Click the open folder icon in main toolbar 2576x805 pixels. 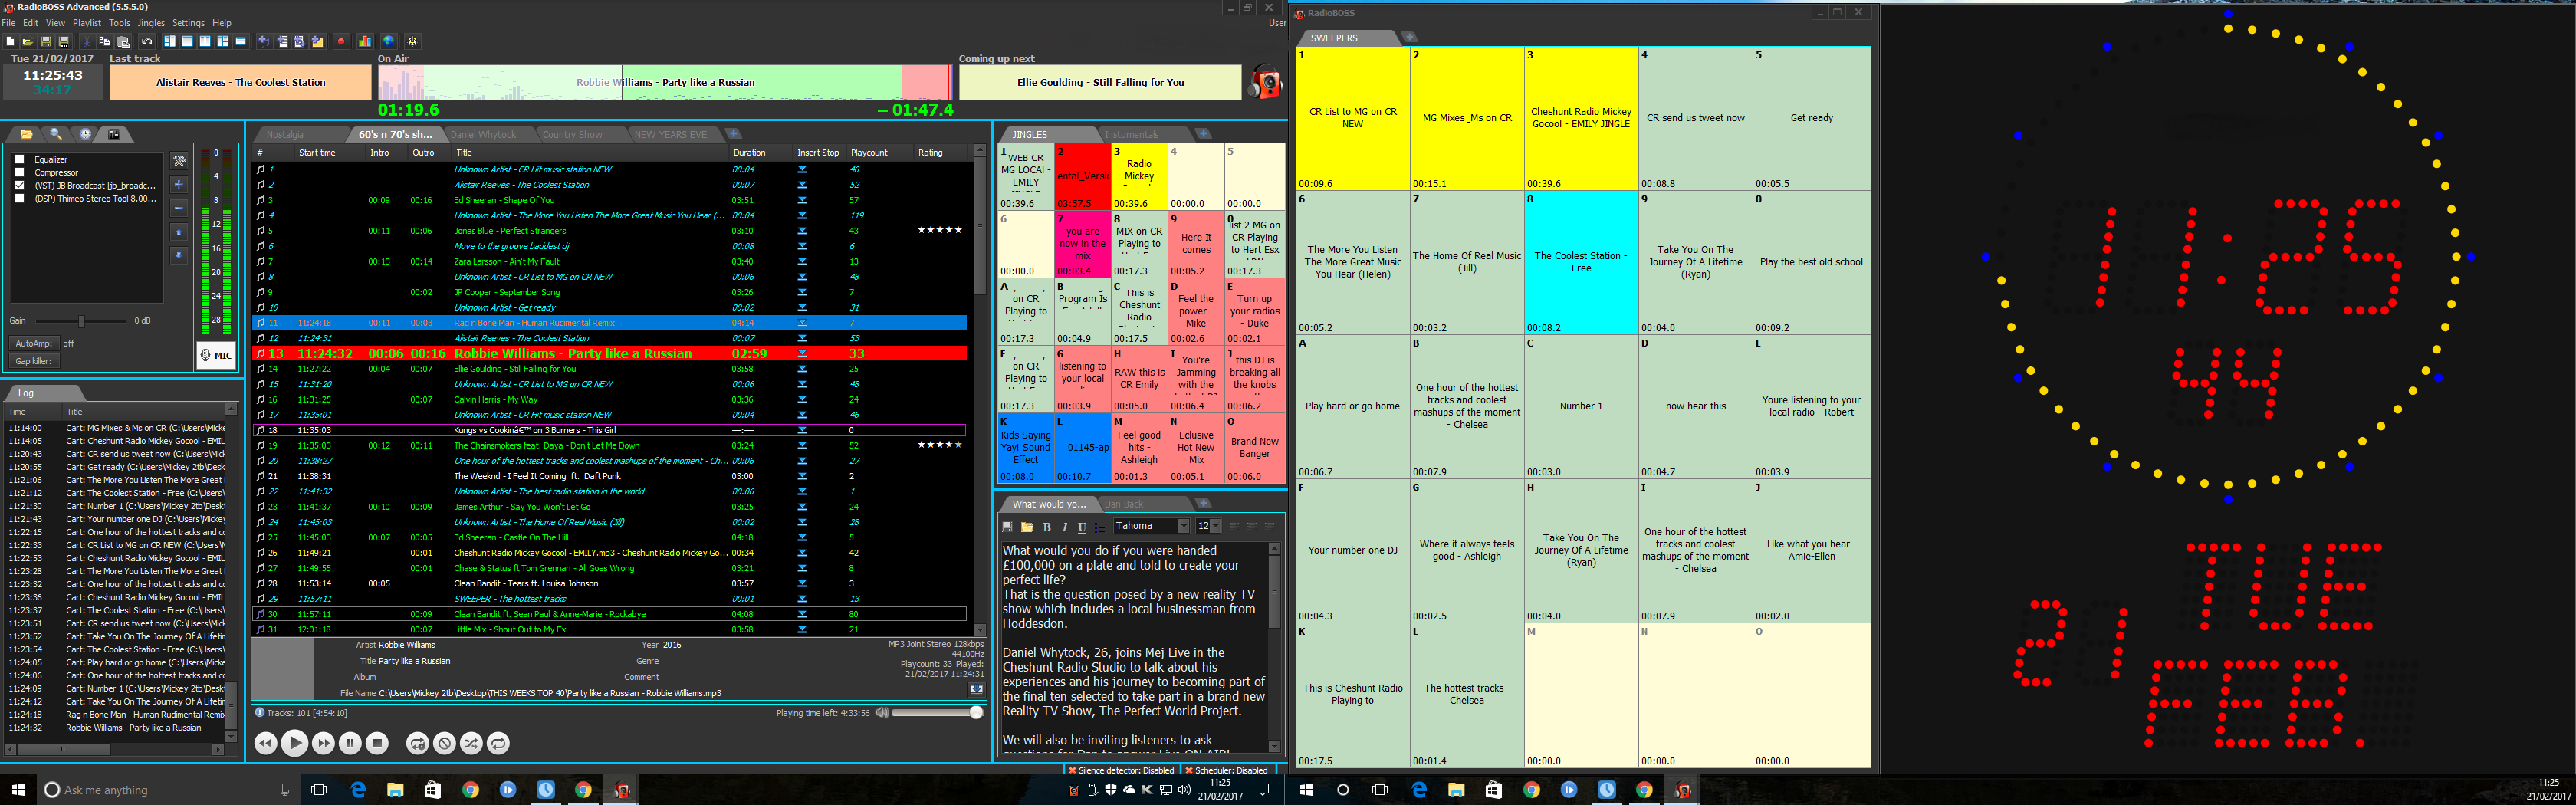pyautogui.click(x=28, y=41)
